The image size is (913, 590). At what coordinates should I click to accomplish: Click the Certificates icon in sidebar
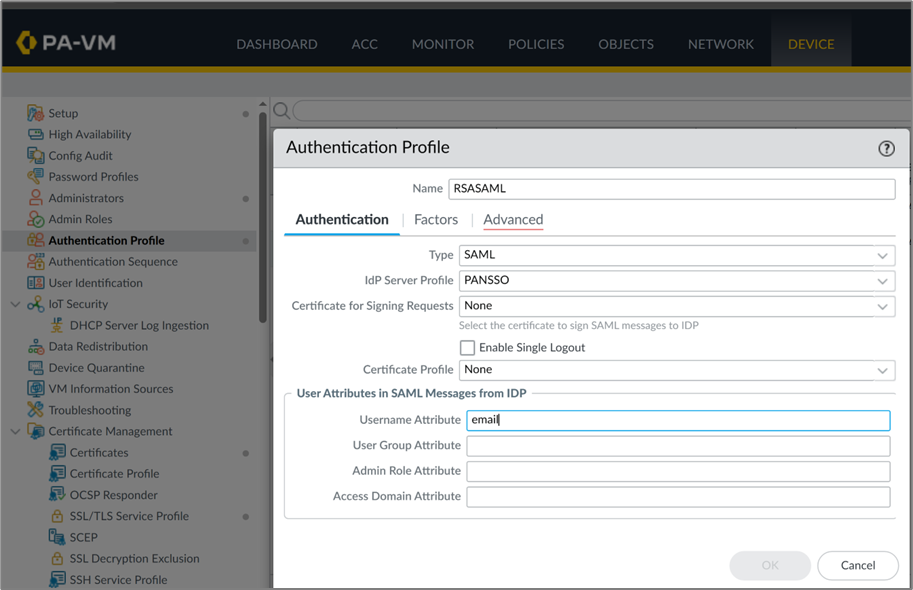point(57,453)
